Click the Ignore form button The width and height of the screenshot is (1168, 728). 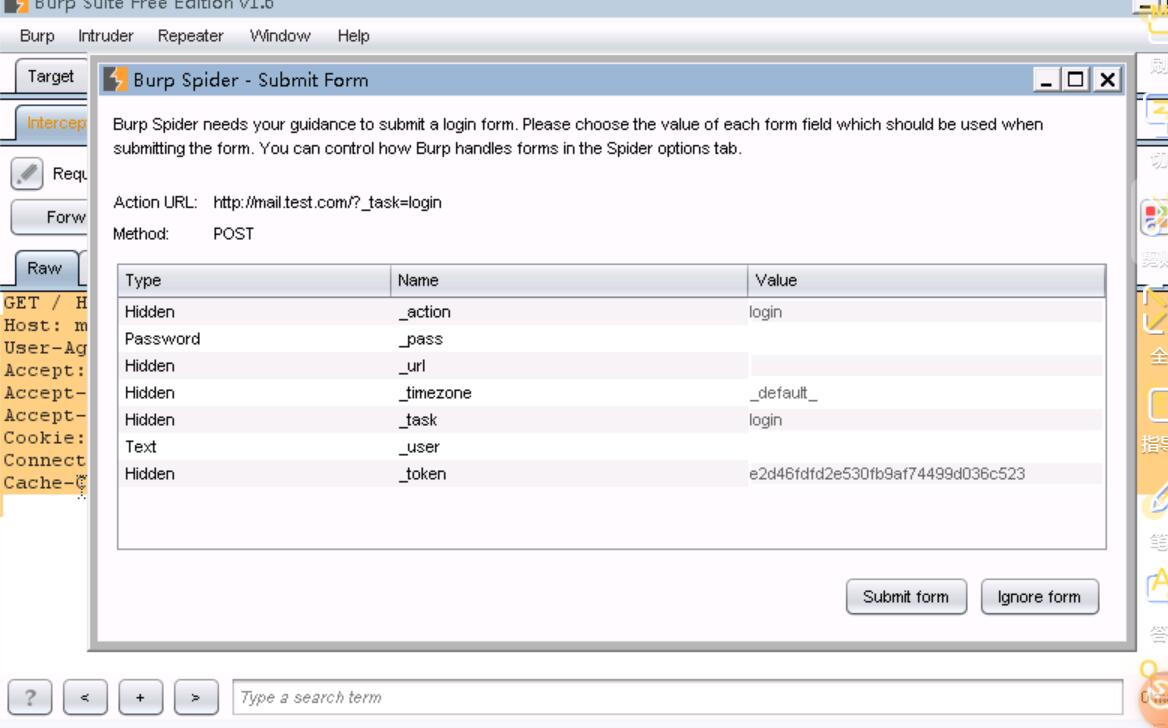pyautogui.click(x=1039, y=597)
